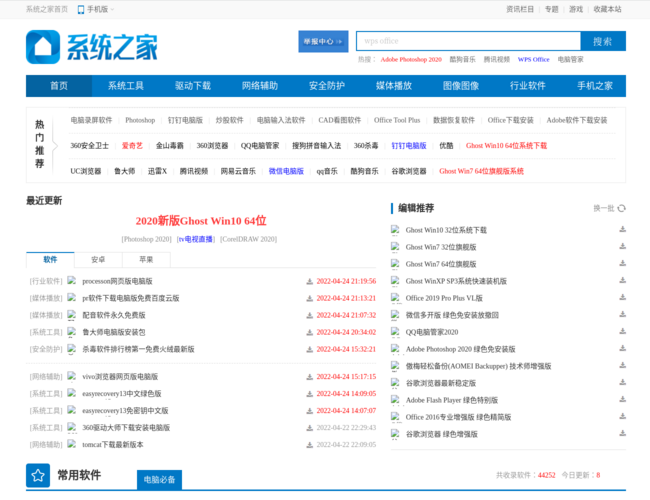The height and width of the screenshot is (500, 650).
Task: Download icon in tomcat下载最新版本 row
Action: (x=309, y=445)
